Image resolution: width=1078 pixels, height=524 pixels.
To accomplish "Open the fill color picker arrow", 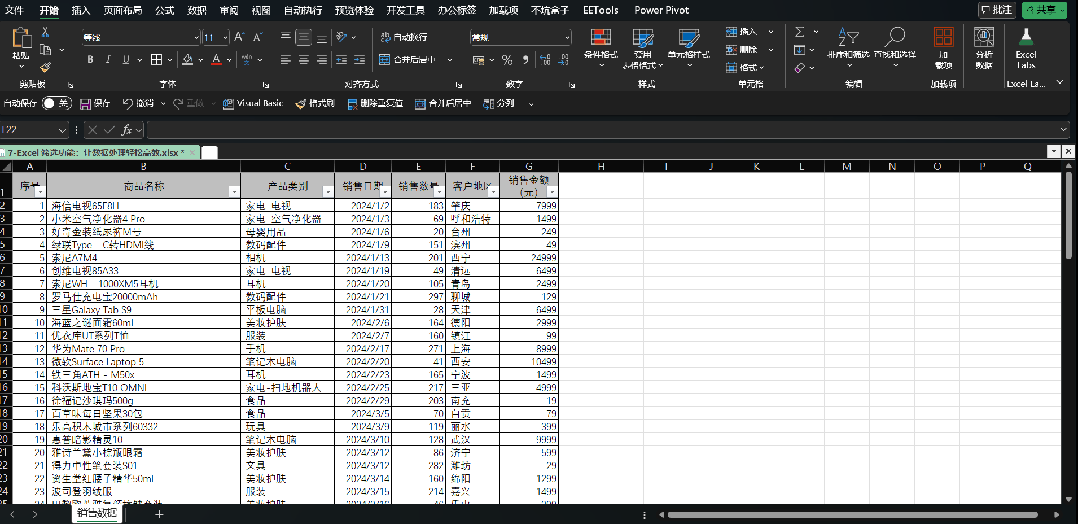I will 199,60.
